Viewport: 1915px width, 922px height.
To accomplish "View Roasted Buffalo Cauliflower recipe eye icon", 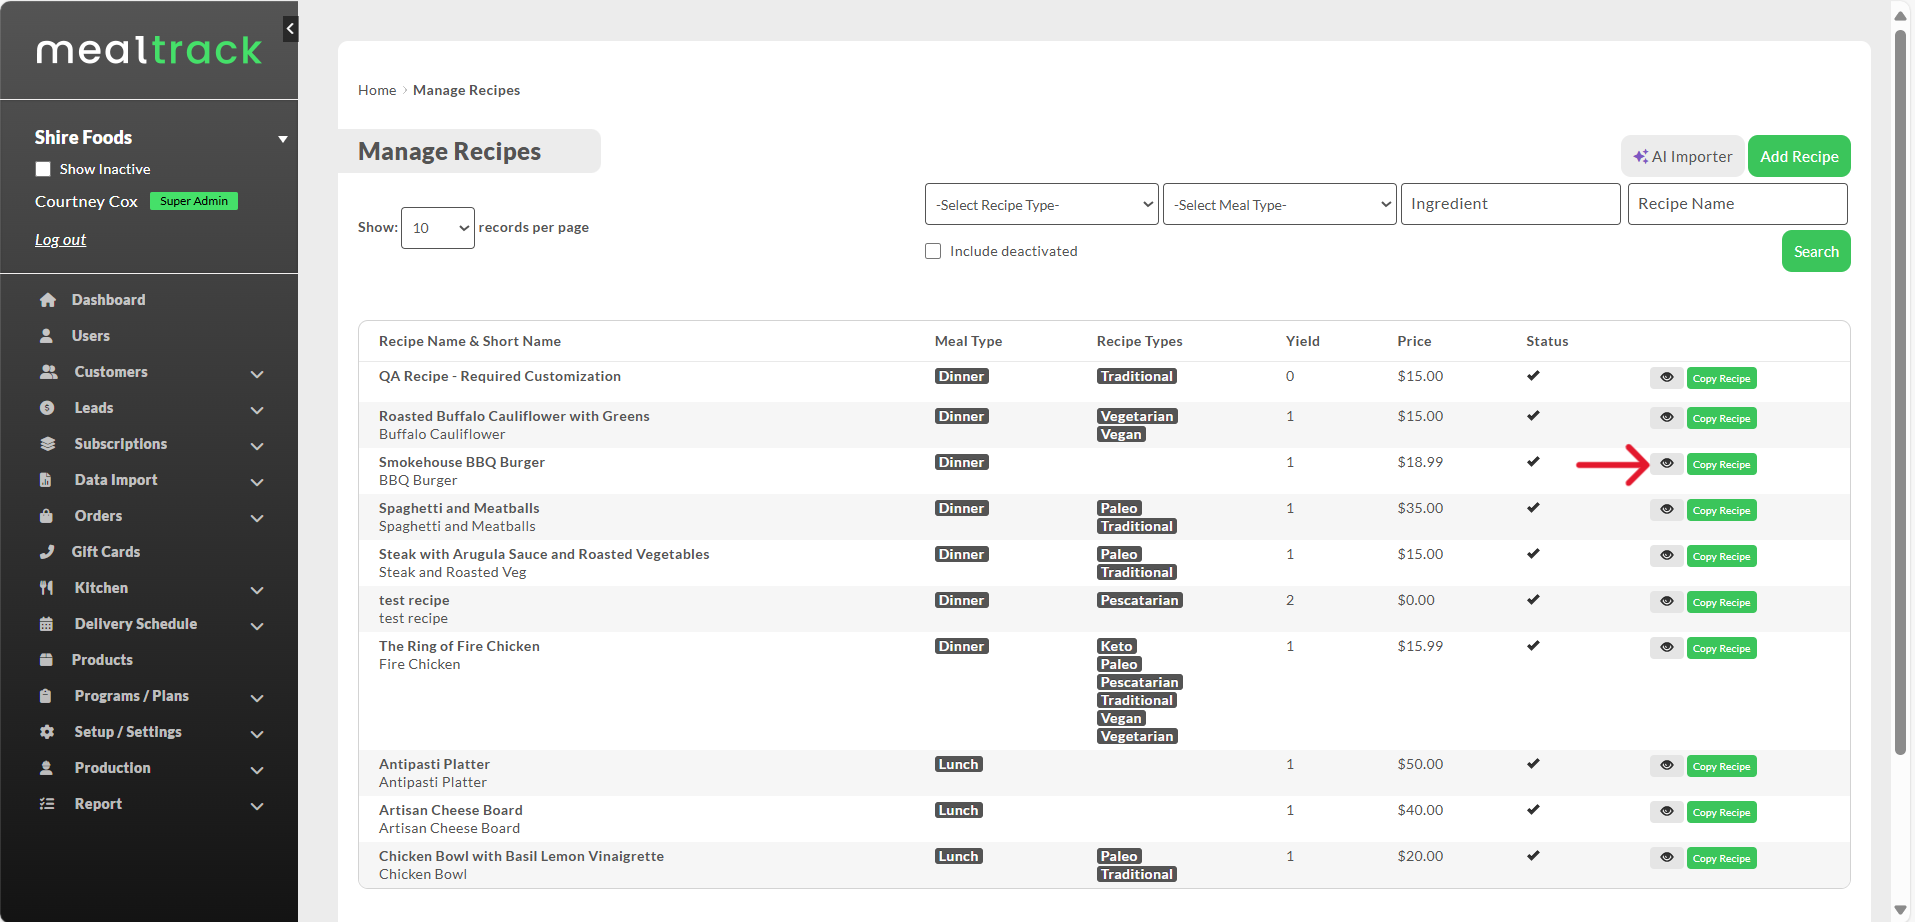I will pos(1667,418).
